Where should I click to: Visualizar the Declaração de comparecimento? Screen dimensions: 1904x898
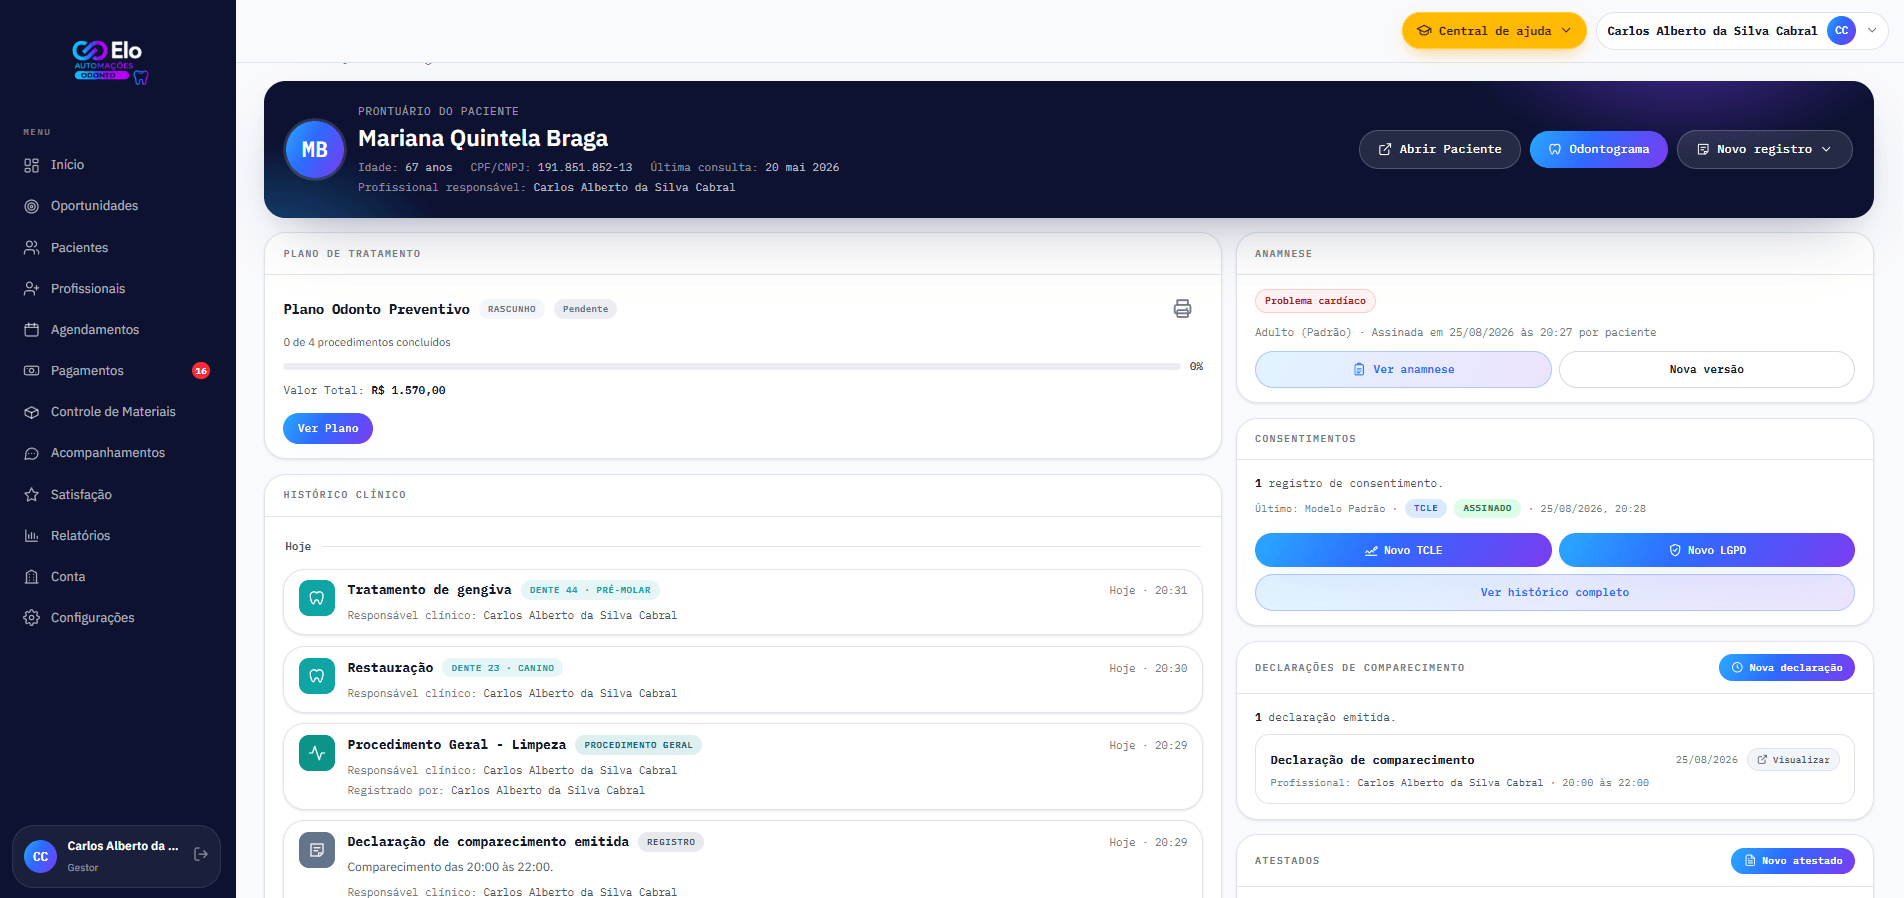[1793, 760]
